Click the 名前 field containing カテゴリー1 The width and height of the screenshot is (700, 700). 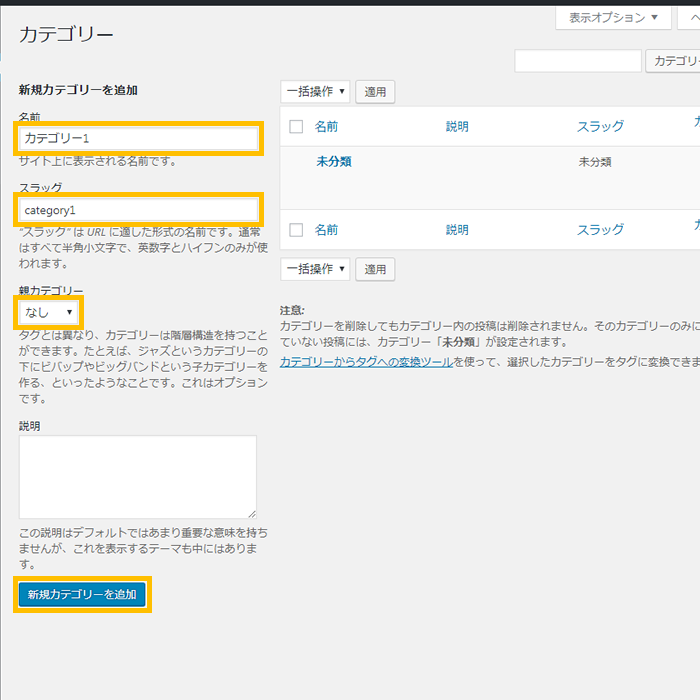pos(138,138)
